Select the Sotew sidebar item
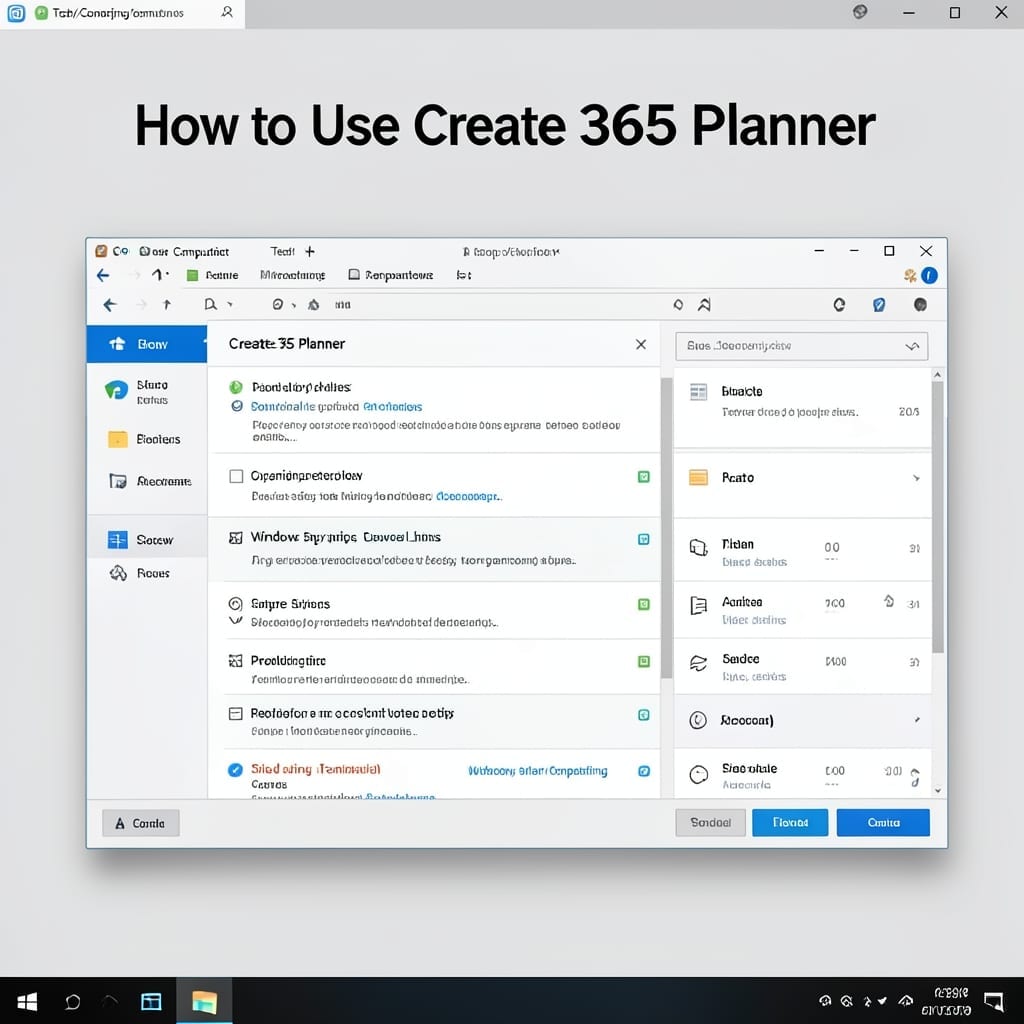Image resolution: width=1024 pixels, height=1024 pixels. click(x=146, y=540)
